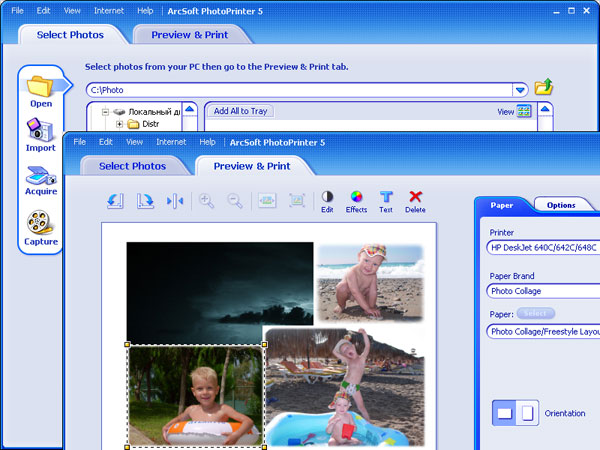600x450 pixels.
Task: Open the Effects color wheel tool
Action: [x=356, y=202]
